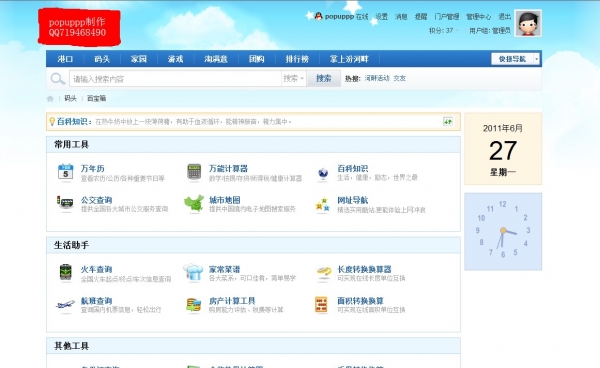600x368 pixels.
Task: Click the 搜索 search button
Action: point(324,78)
